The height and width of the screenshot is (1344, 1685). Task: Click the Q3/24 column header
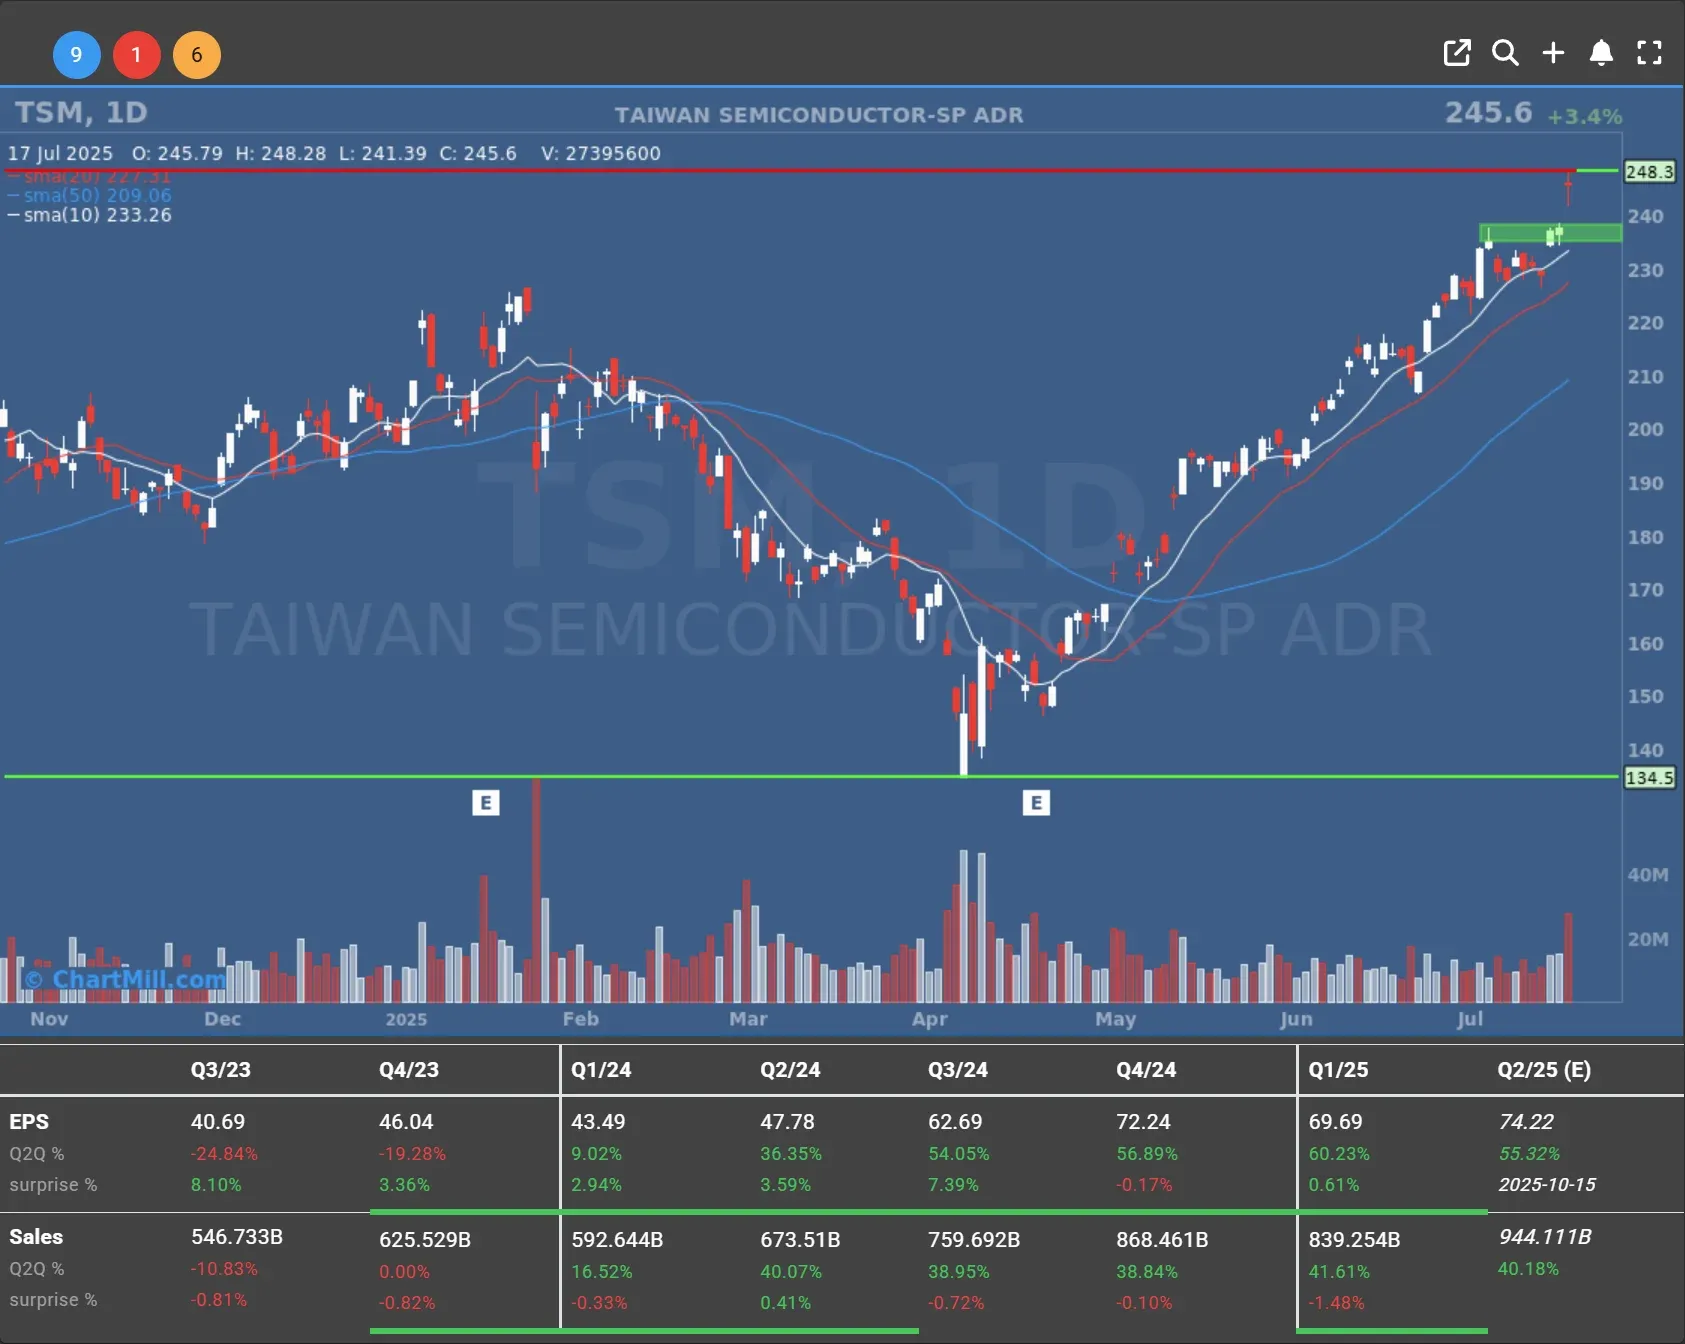tap(958, 1070)
